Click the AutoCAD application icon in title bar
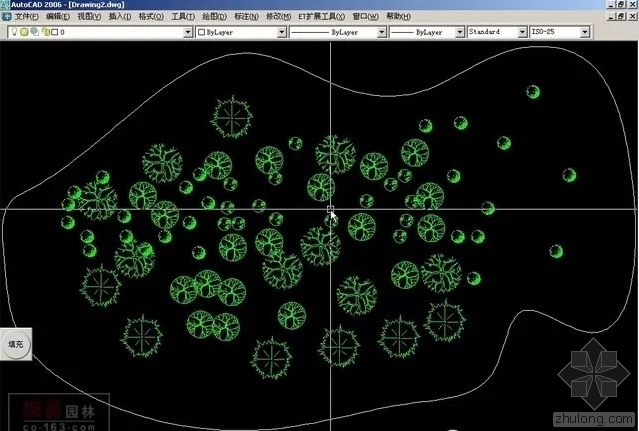Screen dimensions: 639x431 click(5, 5)
